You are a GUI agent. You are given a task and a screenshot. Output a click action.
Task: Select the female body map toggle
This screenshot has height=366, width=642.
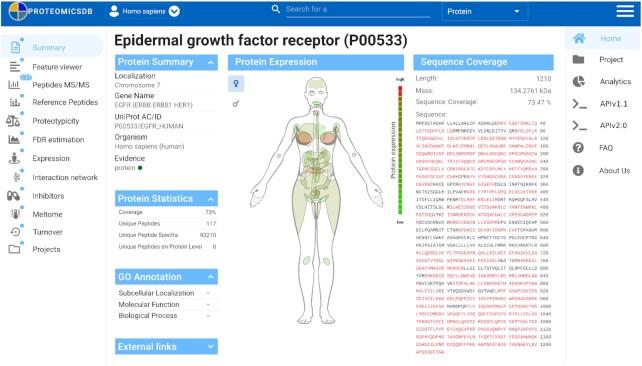[236, 84]
